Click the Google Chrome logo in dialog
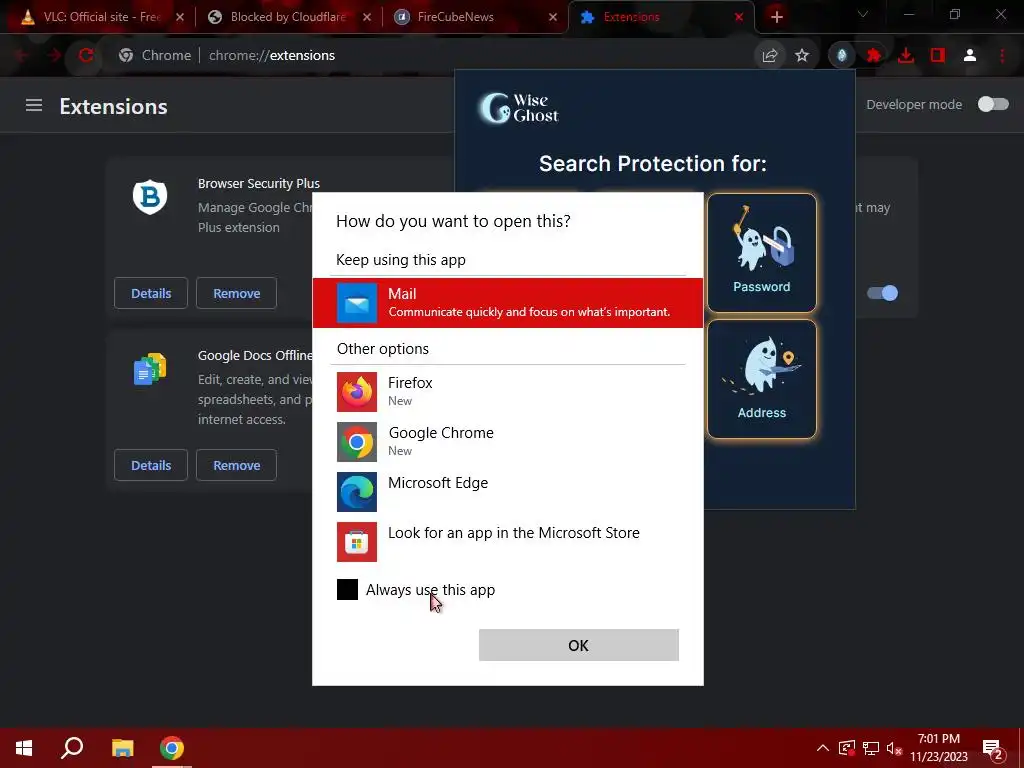This screenshot has height=768, width=1024. point(357,442)
